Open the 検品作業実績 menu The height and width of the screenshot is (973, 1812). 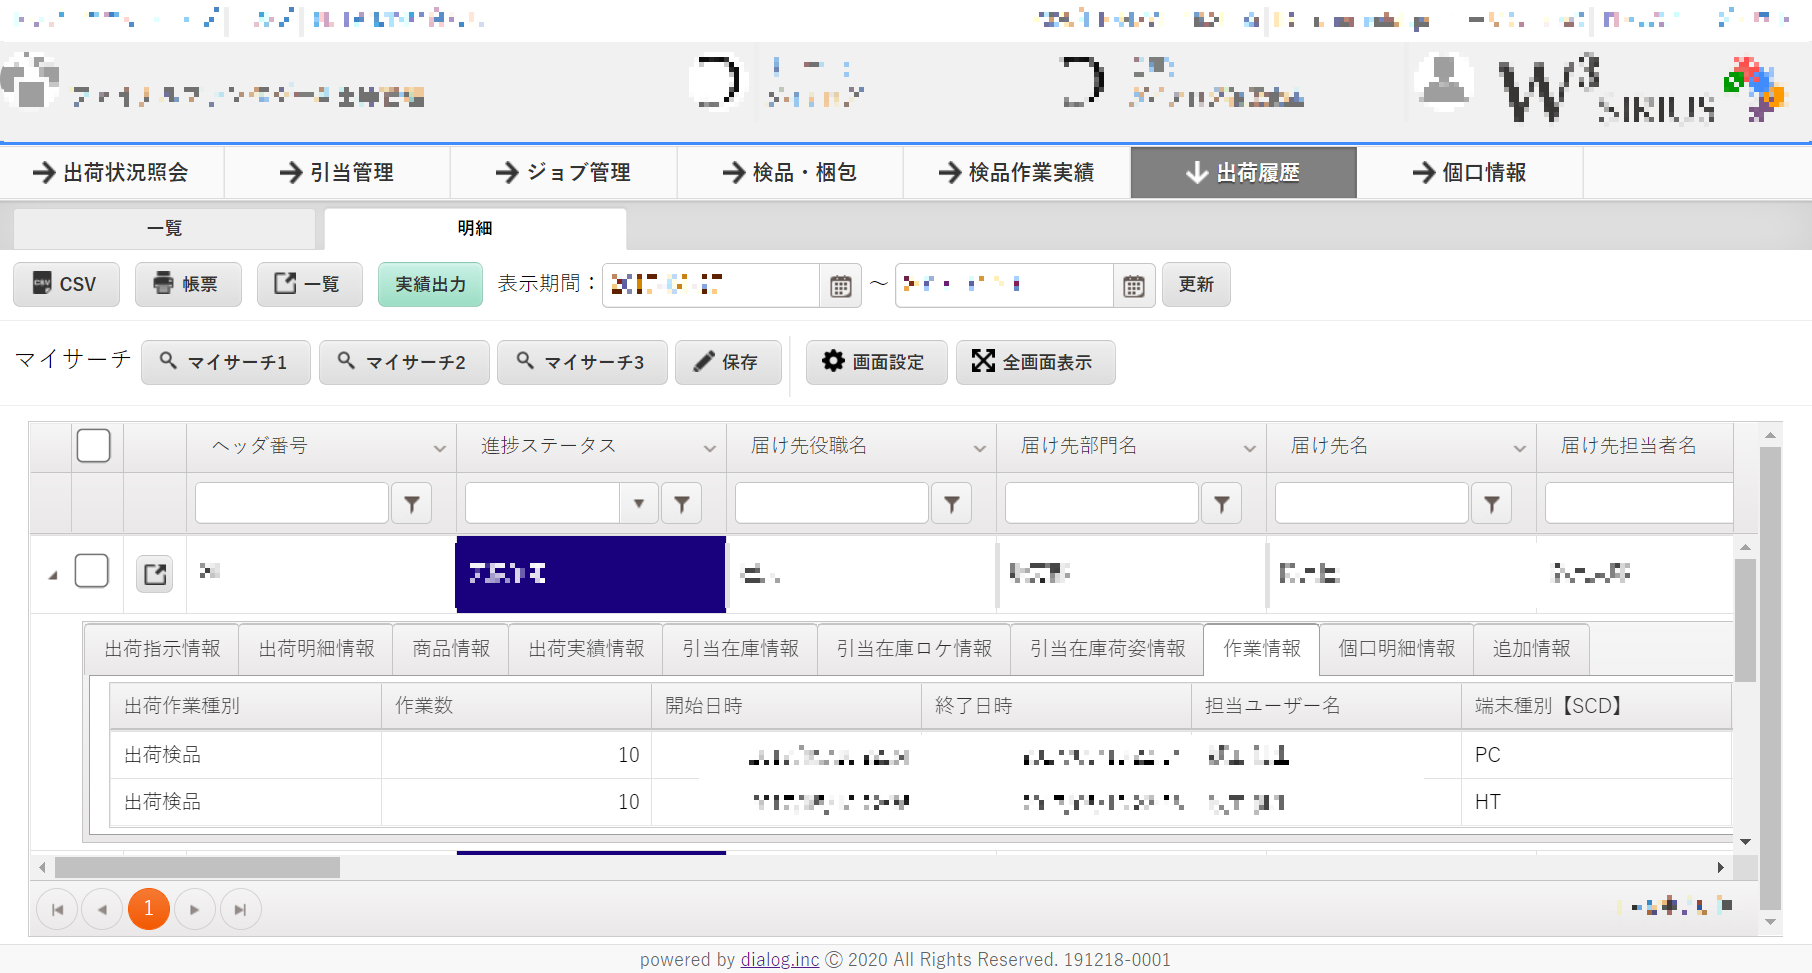pos(1017,172)
